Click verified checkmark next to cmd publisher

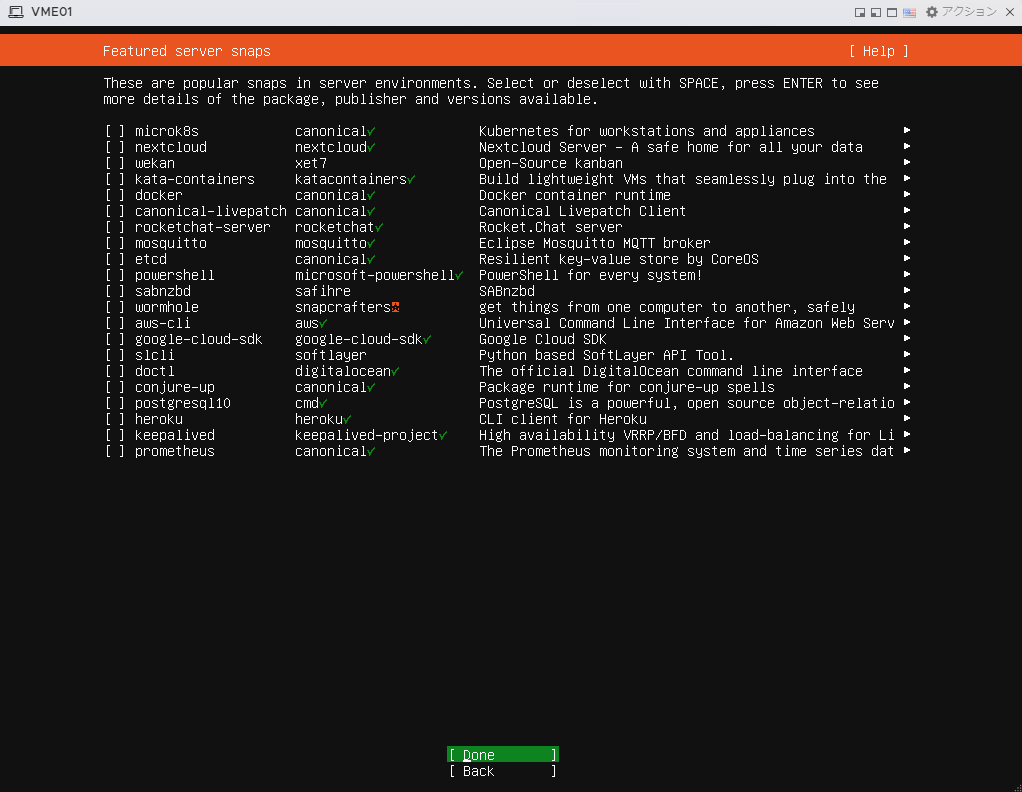click(323, 403)
